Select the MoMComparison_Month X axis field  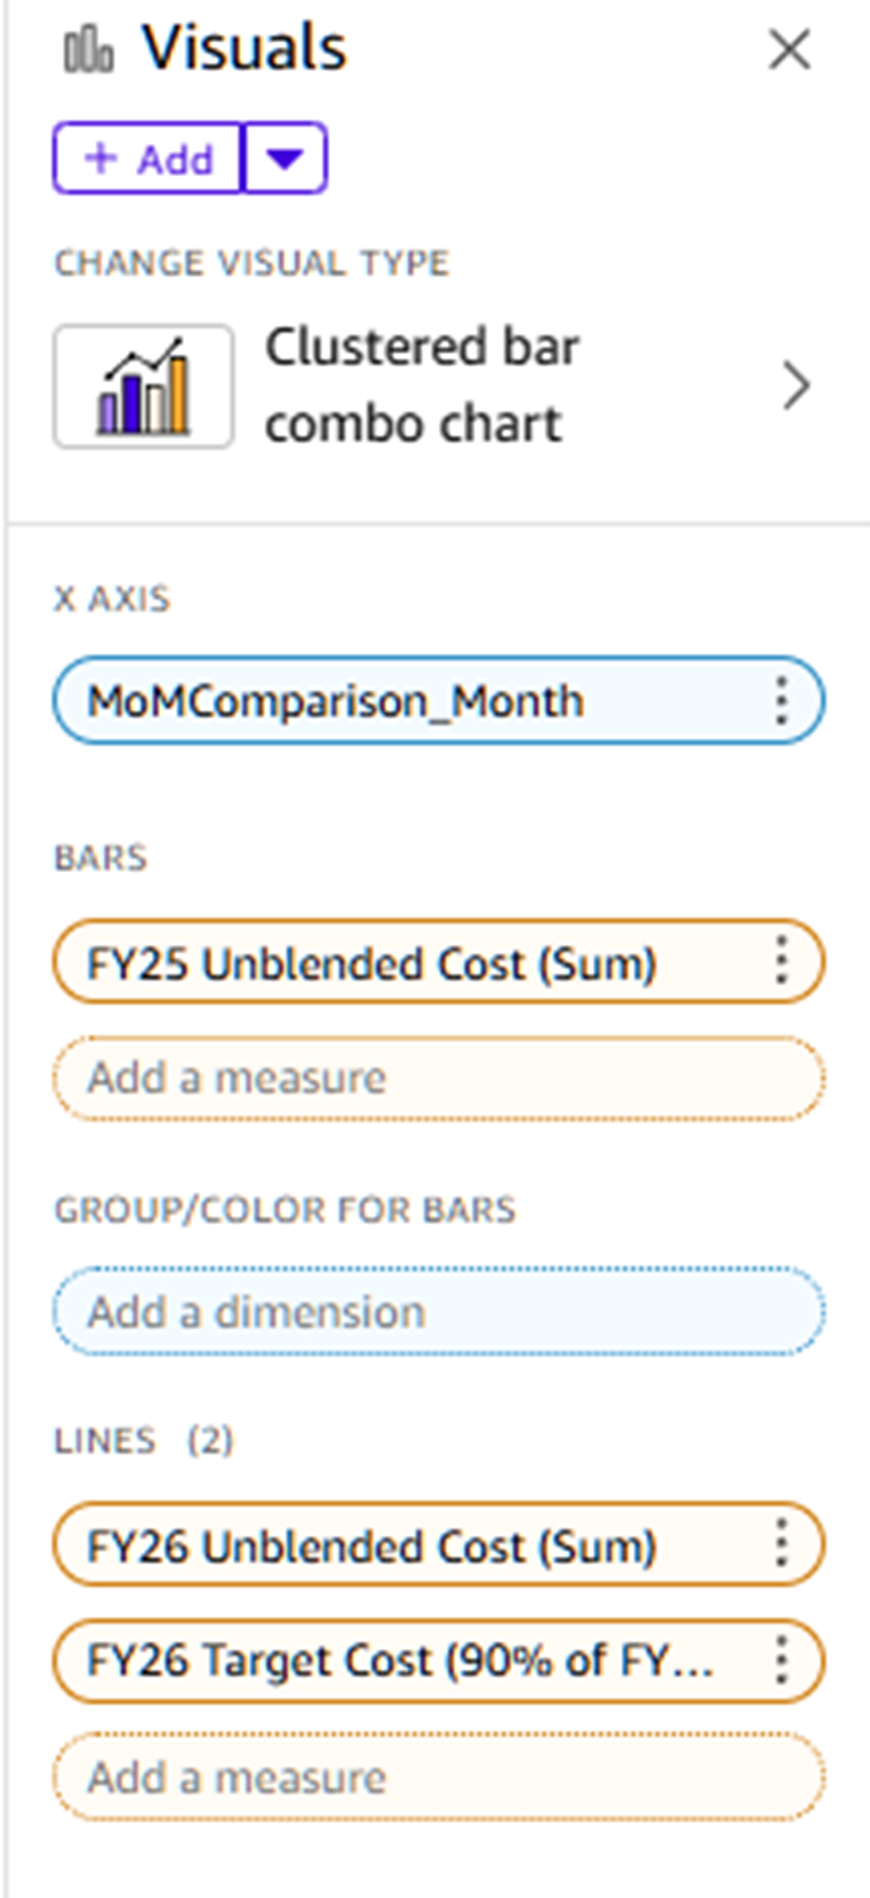coord(400,701)
